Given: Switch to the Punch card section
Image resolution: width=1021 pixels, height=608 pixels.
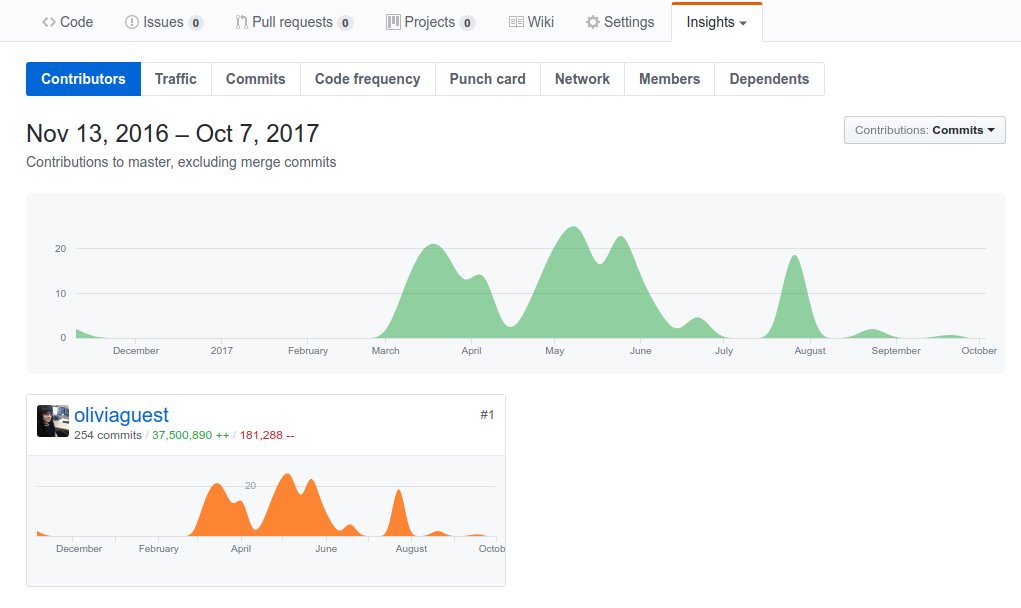Looking at the screenshot, I should coord(487,79).
